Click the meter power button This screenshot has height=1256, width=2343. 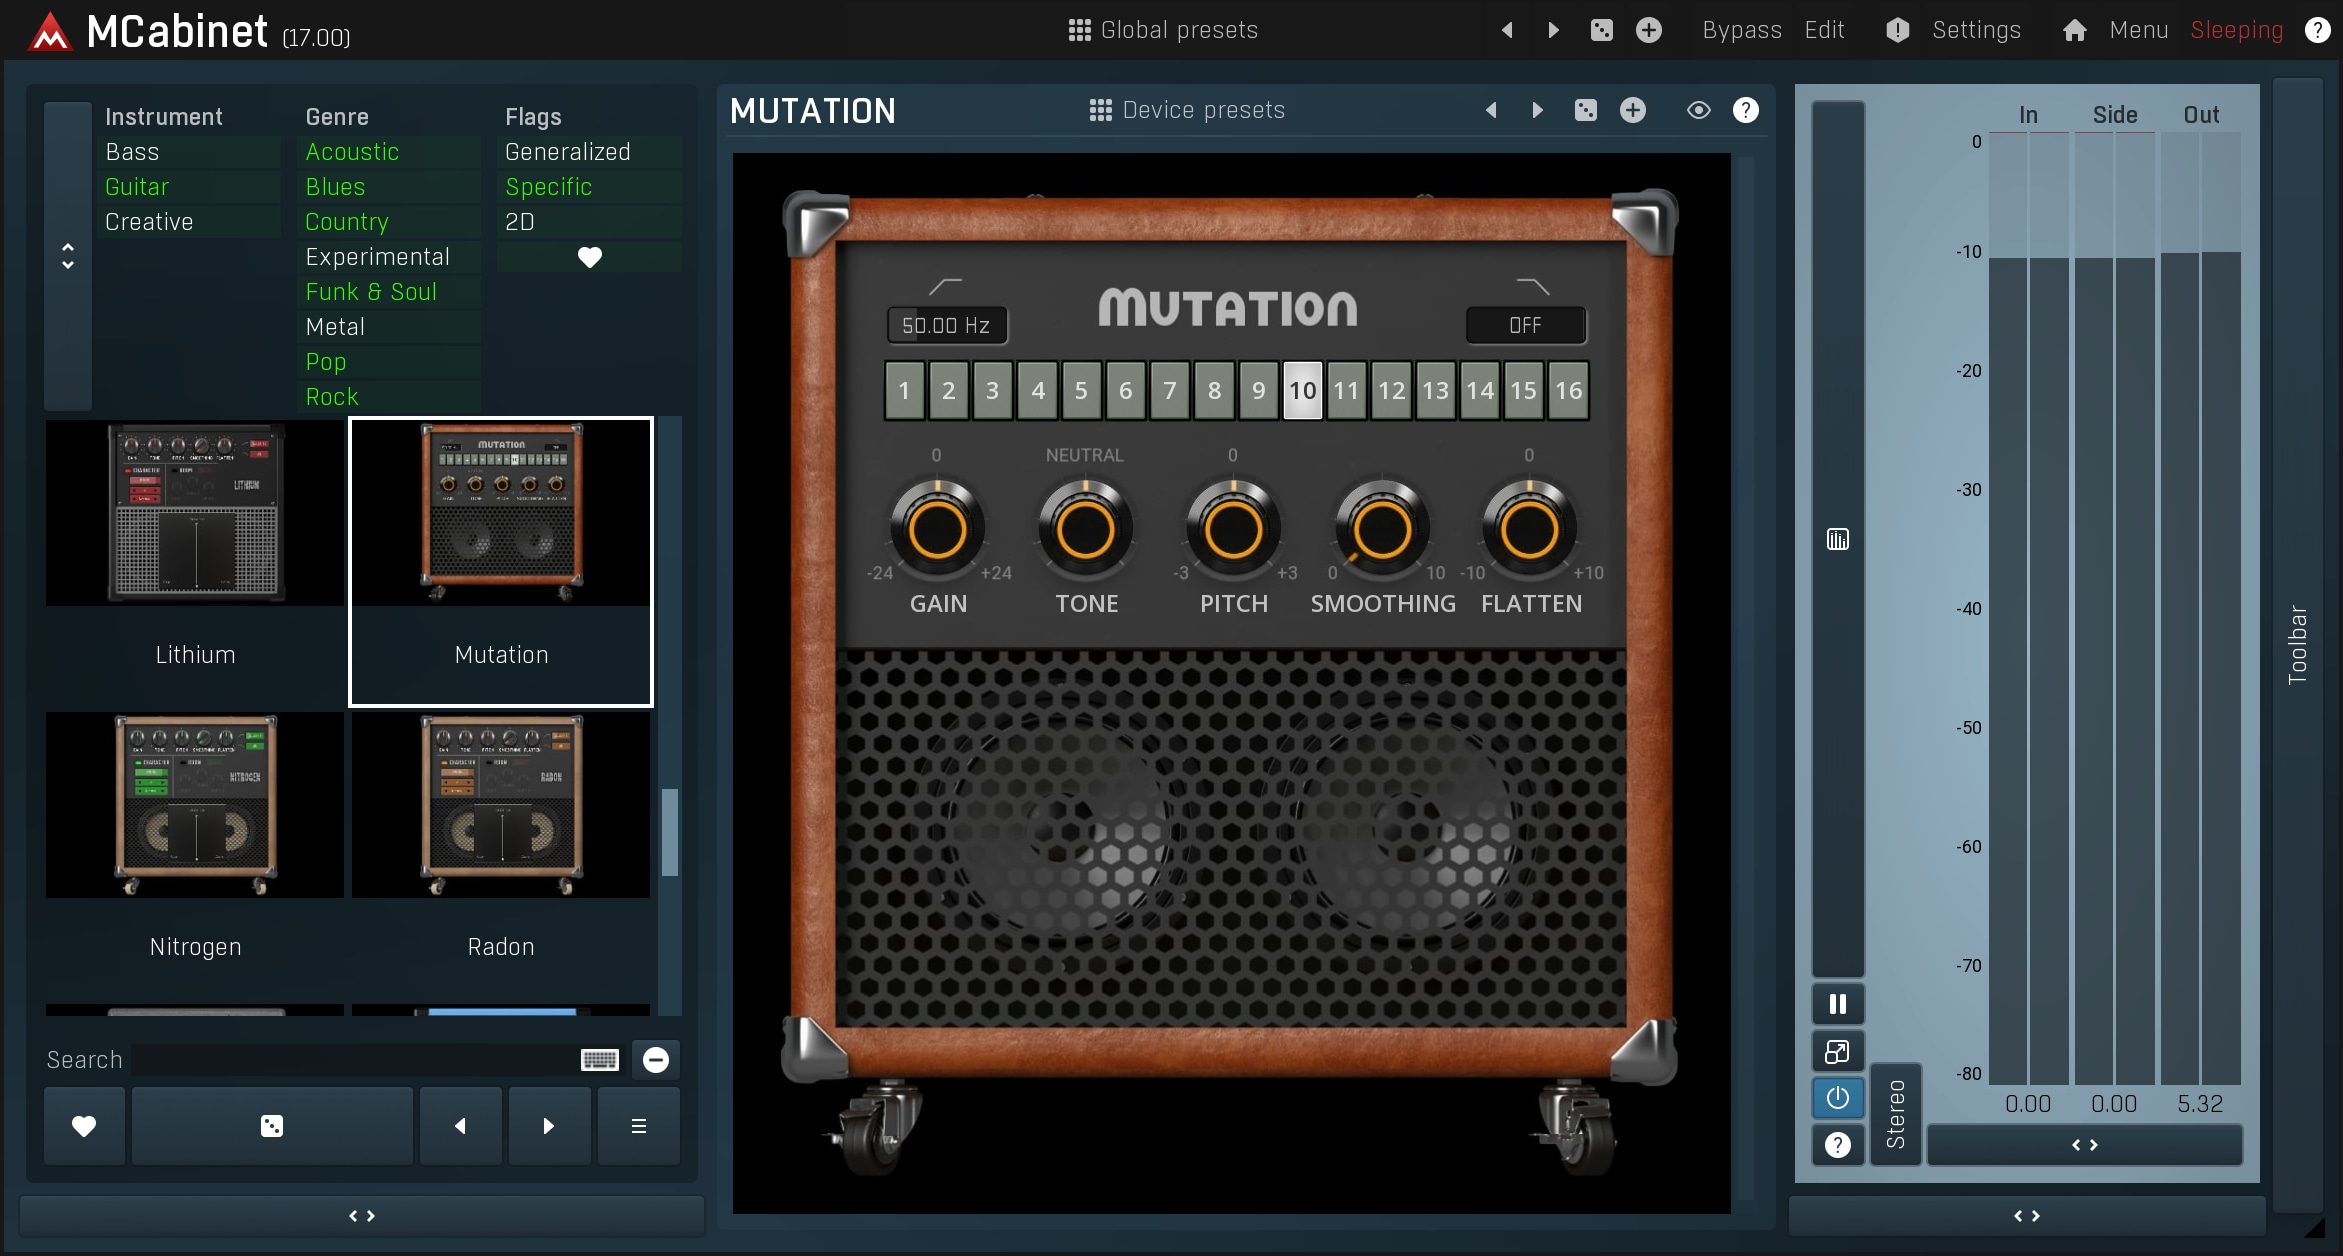coord(1837,1098)
